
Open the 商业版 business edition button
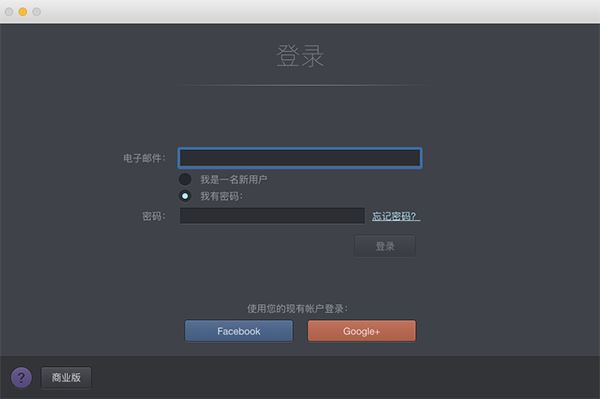coord(66,378)
